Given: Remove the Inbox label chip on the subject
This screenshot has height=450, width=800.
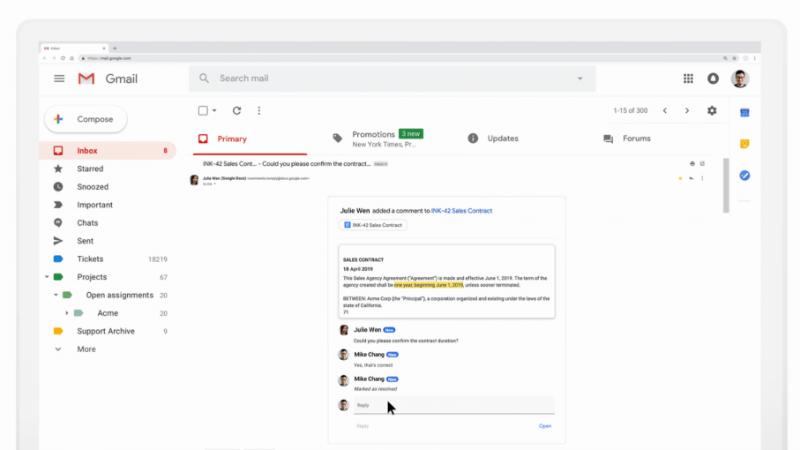Looking at the screenshot, I should click(386, 164).
